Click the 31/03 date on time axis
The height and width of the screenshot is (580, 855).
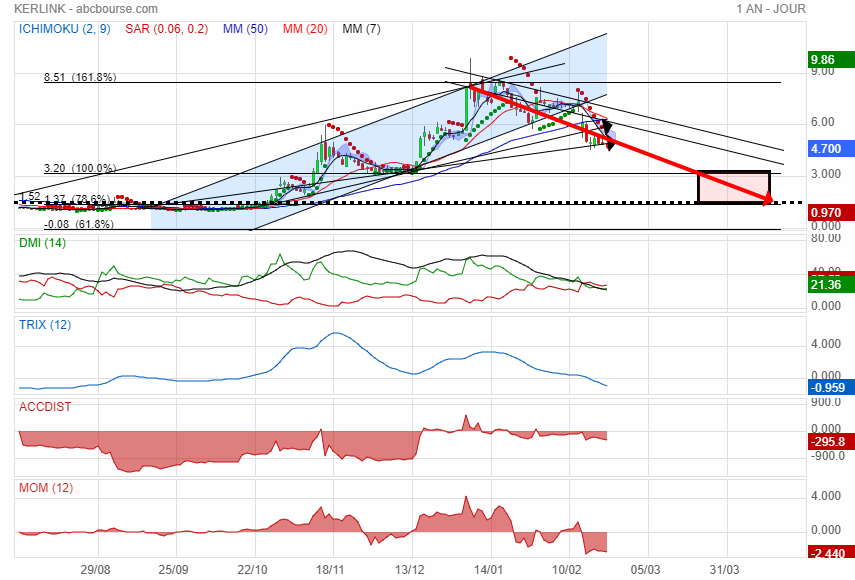pyautogui.click(x=725, y=570)
